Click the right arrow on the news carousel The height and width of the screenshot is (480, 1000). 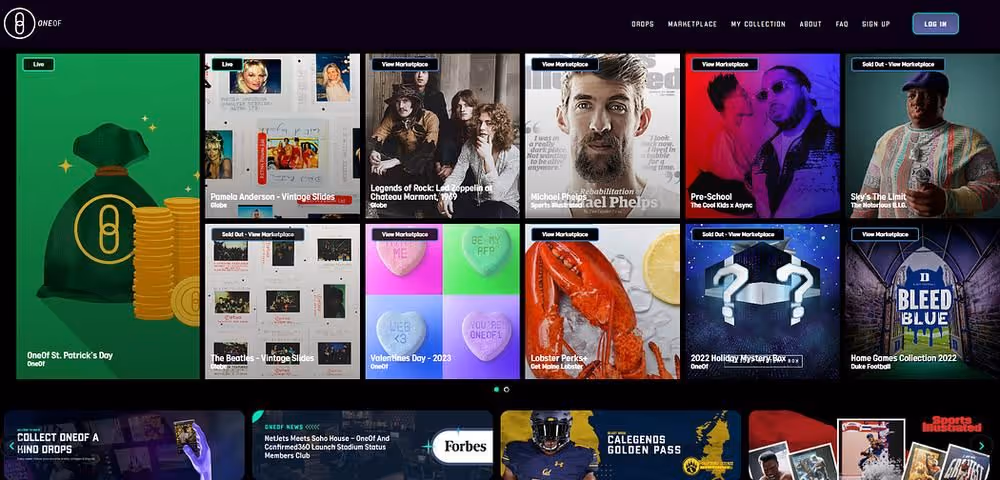tap(982, 446)
